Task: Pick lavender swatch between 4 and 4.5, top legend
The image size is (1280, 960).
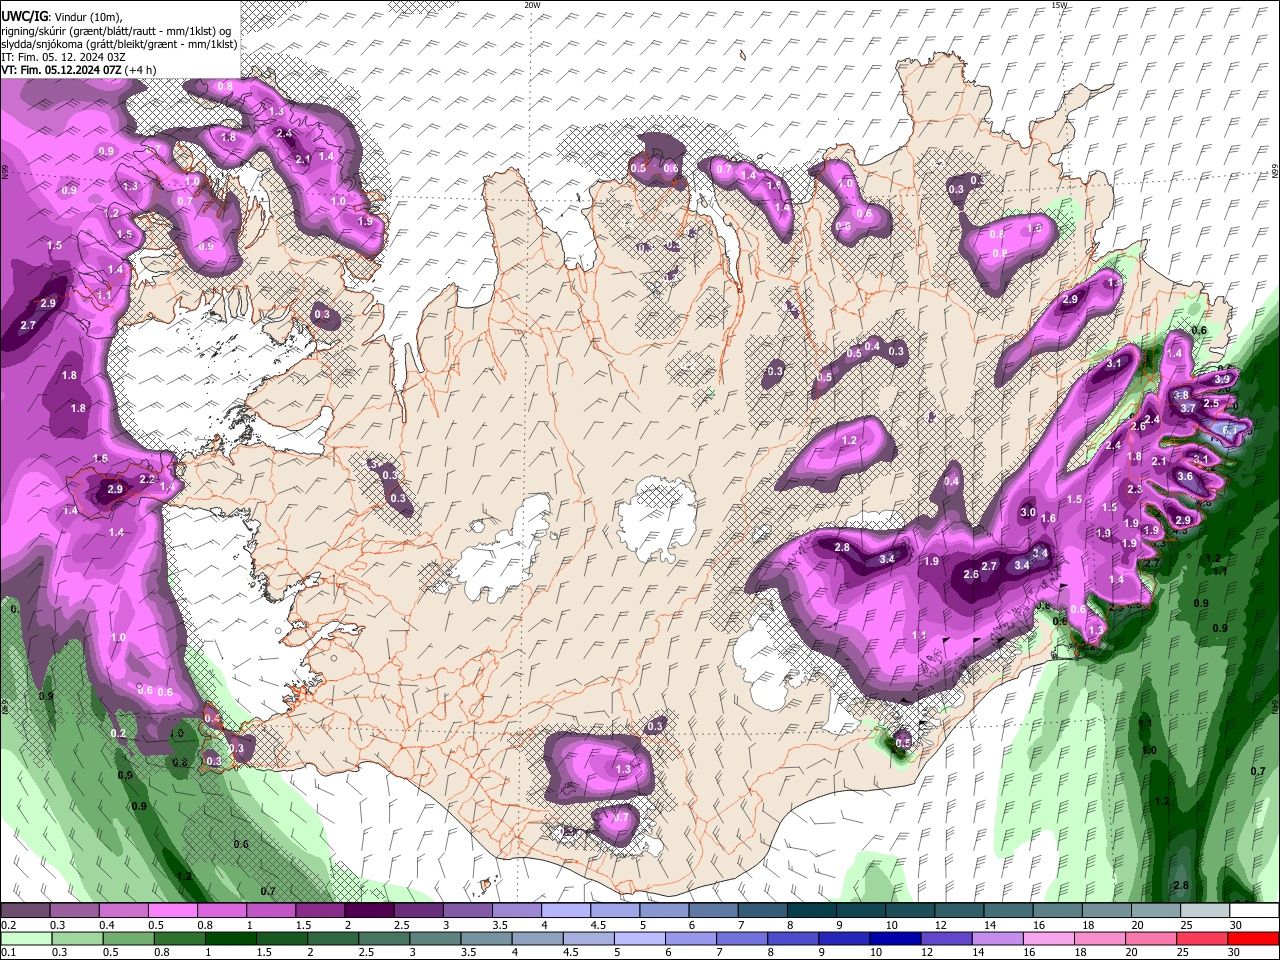Action: click(x=566, y=911)
